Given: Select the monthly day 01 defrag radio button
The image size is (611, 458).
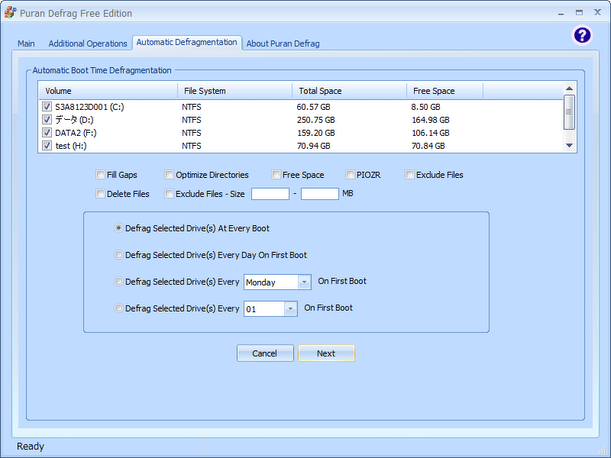Looking at the screenshot, I should click(118, 308).
